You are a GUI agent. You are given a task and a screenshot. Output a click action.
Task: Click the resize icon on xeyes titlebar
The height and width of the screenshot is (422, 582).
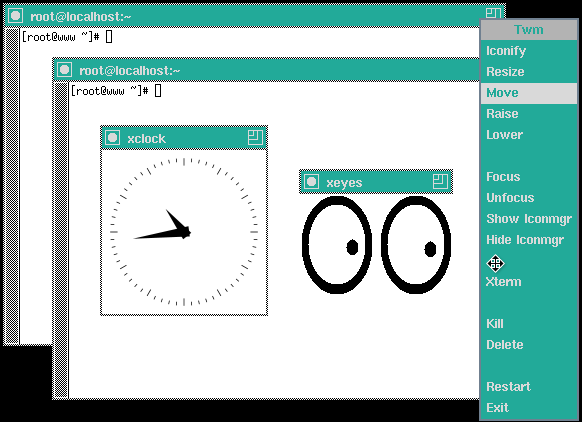[x=440, y=181]
